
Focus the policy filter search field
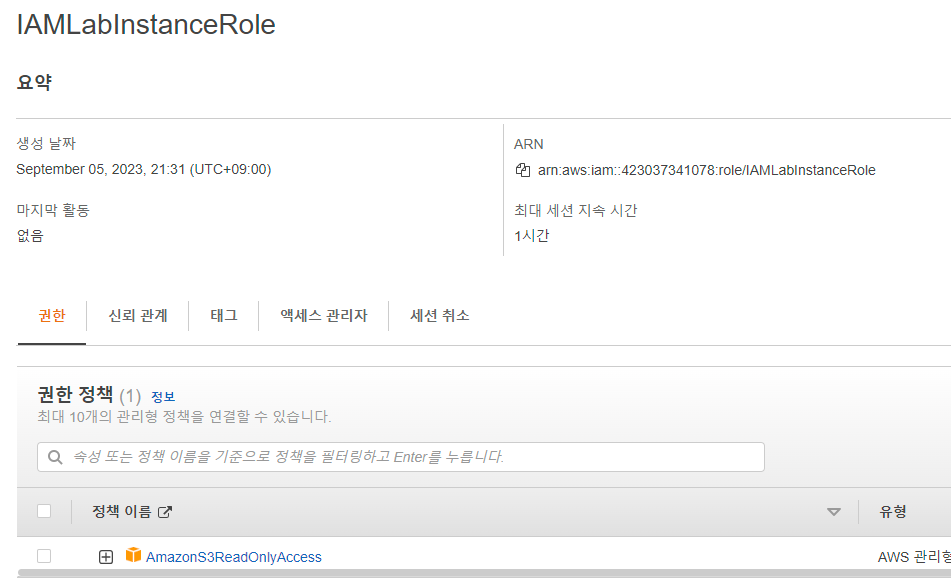(x=401, y=457)
